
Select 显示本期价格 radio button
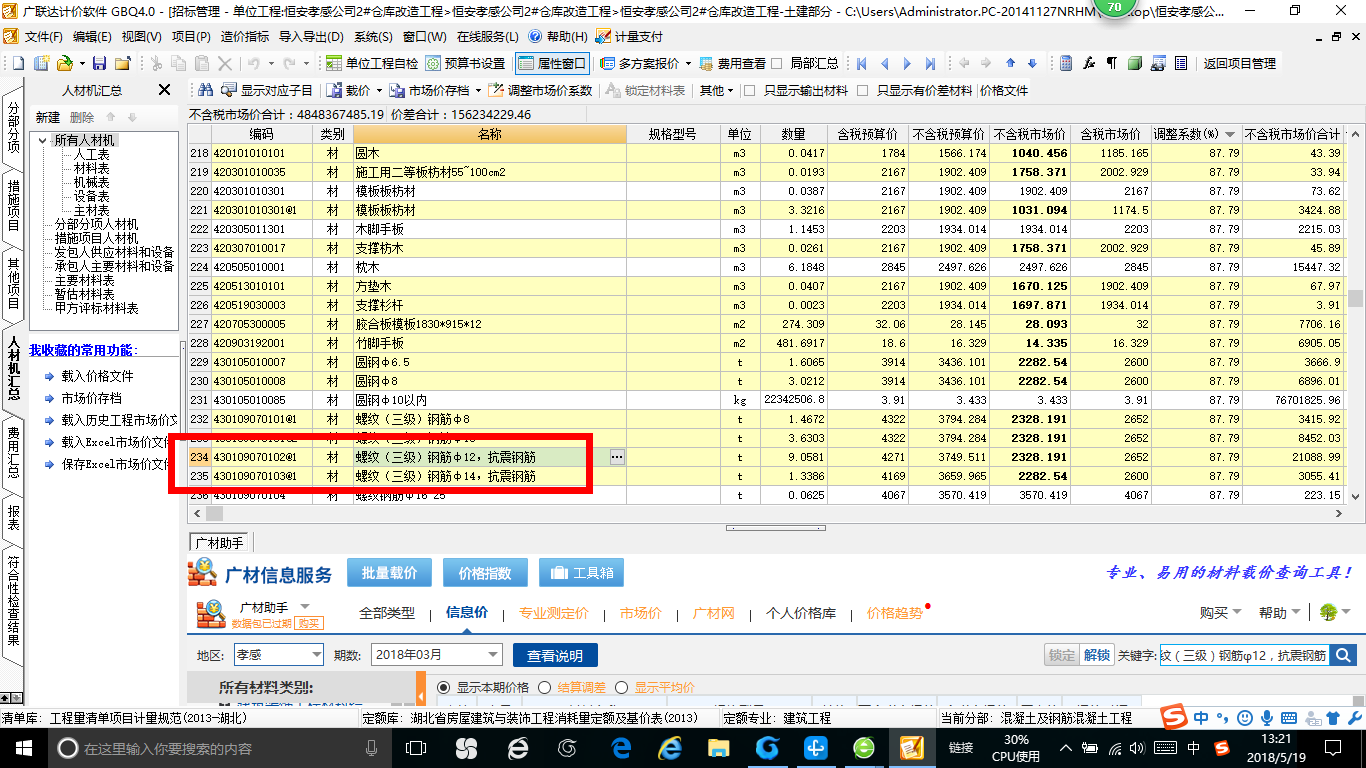[444, 687]
